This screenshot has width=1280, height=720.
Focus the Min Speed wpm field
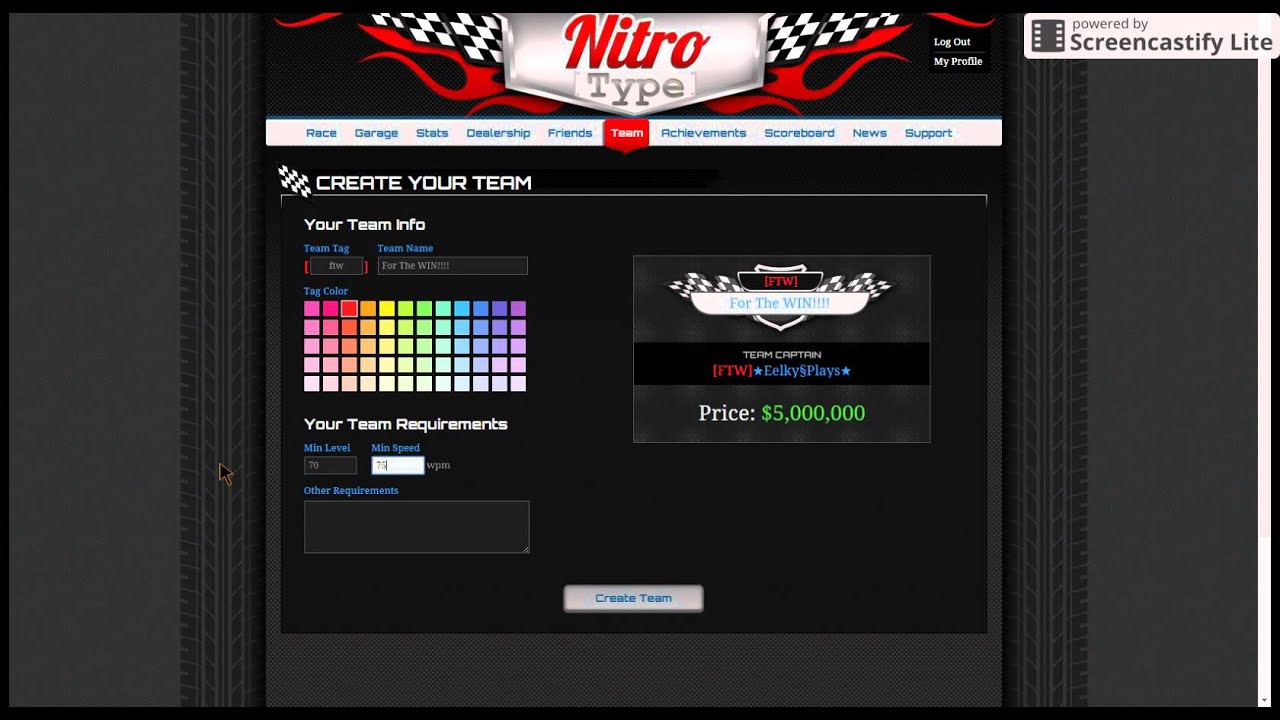tap(398, 465)
